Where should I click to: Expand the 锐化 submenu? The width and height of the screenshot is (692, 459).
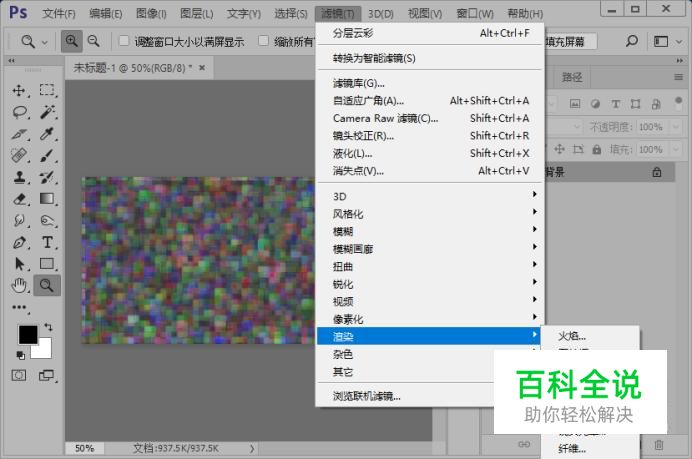430,284
